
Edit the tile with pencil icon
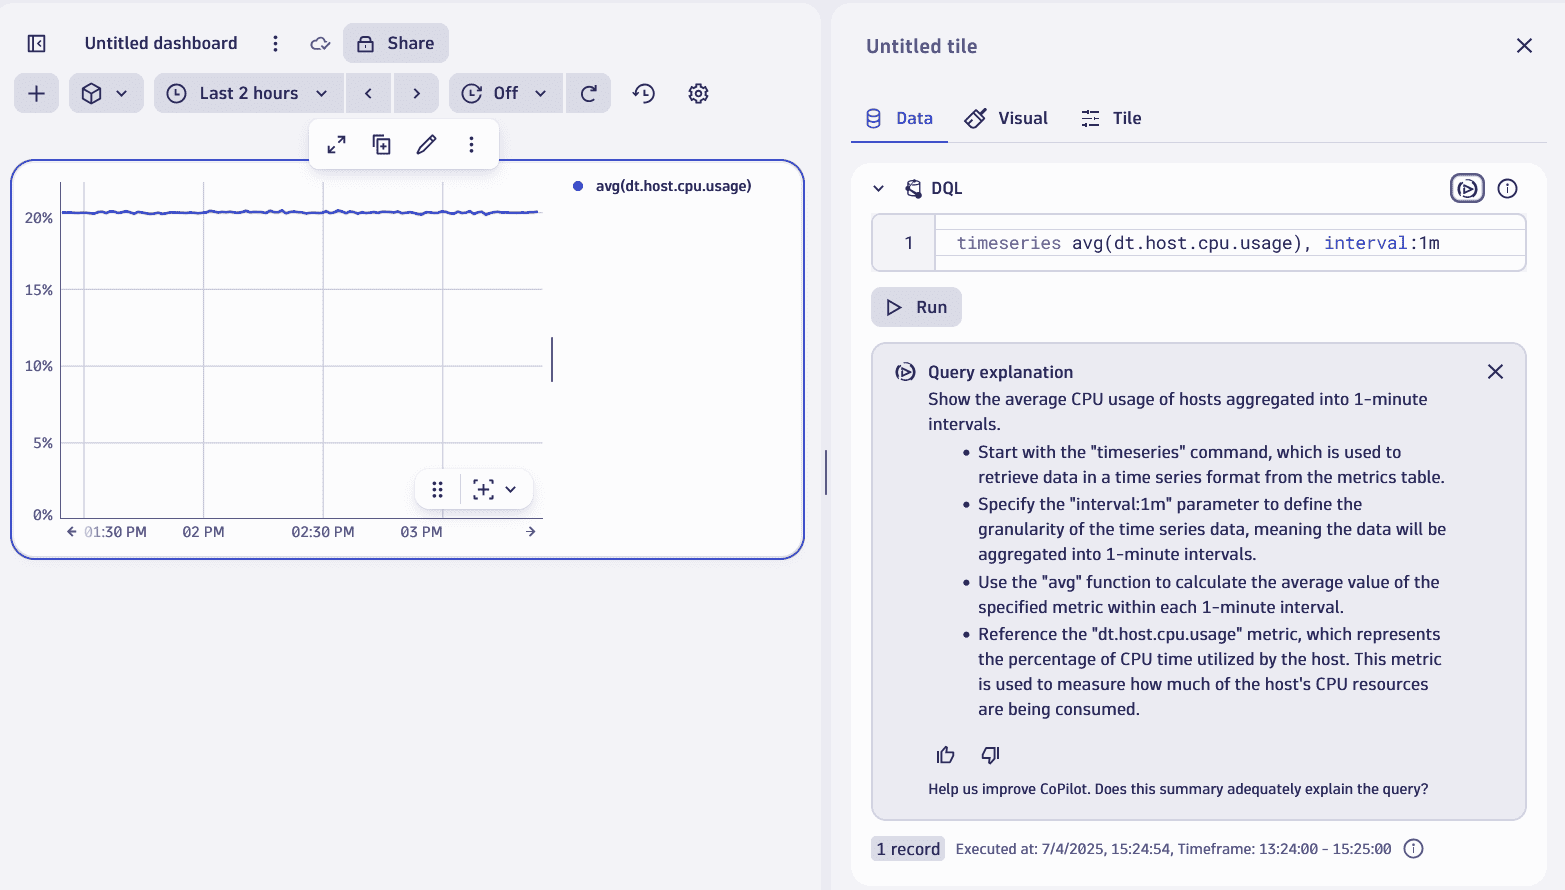(x=426, y=145)
